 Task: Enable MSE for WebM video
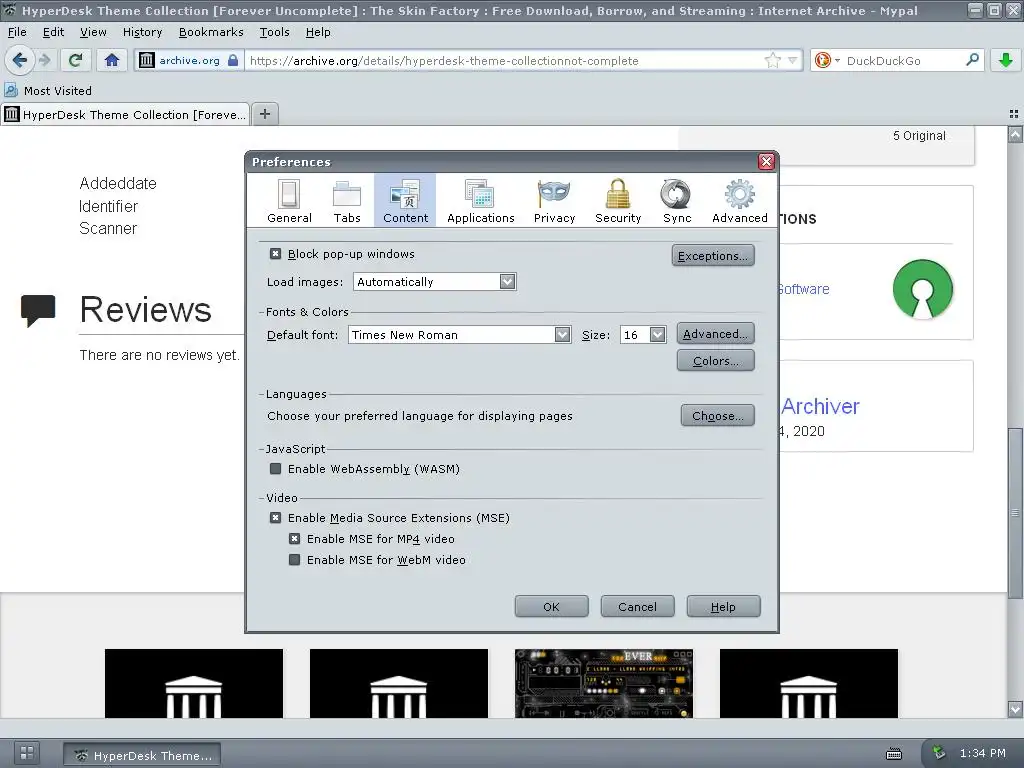pos(295,560)
